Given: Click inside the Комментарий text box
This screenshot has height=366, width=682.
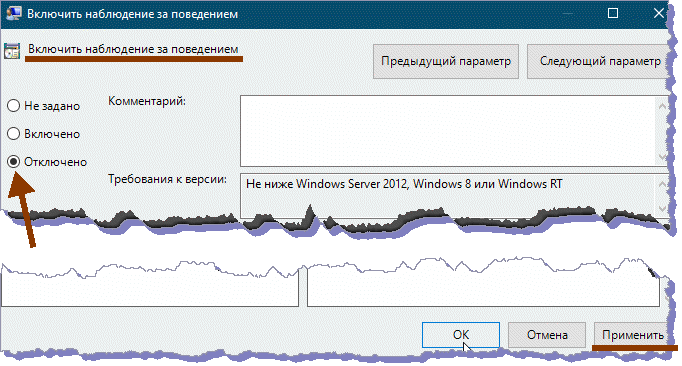Looking at the screenshot, I should (448, 131).
